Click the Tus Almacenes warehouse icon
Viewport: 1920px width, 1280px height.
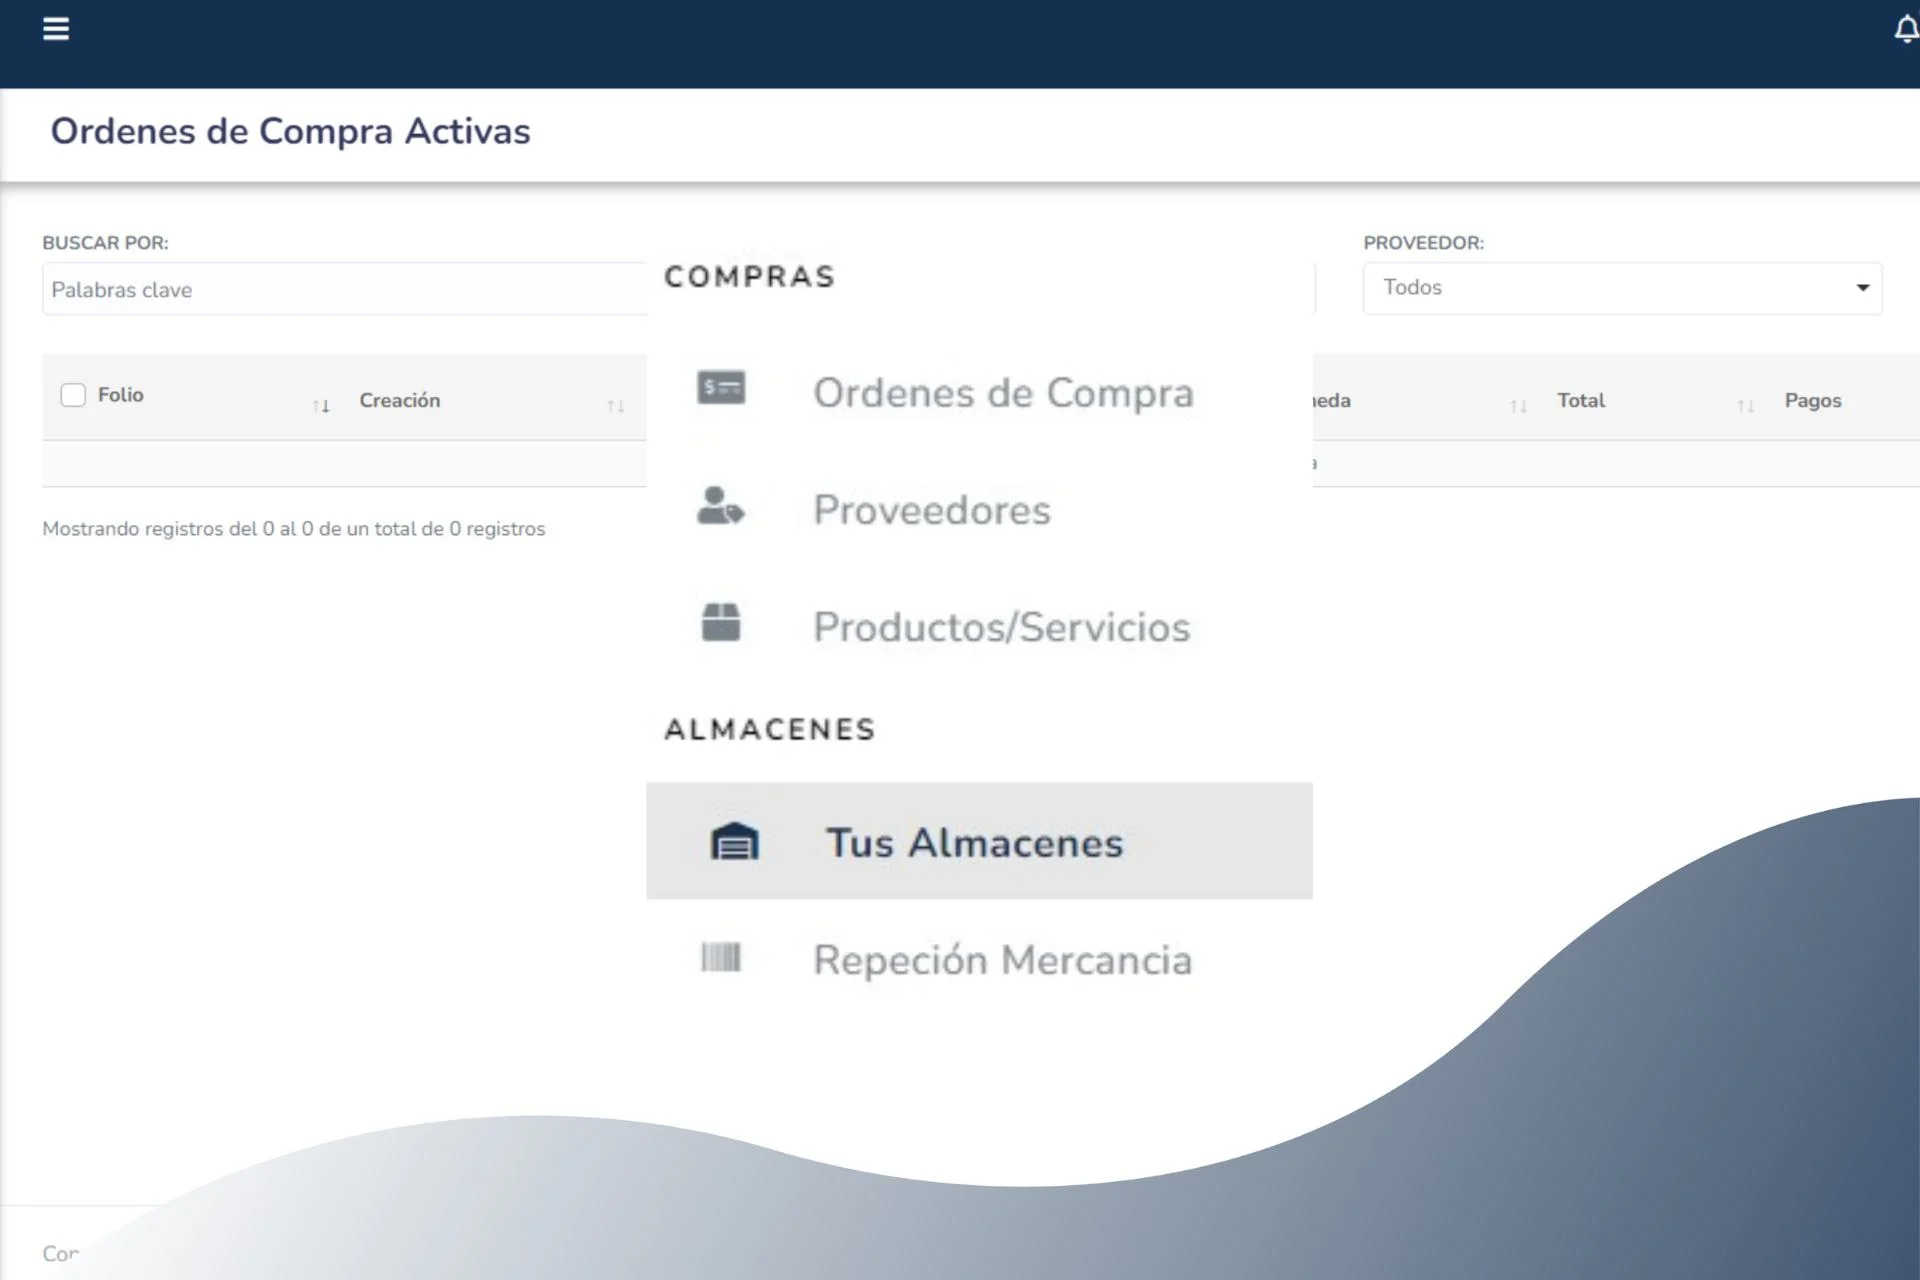[x=734, y=842]
